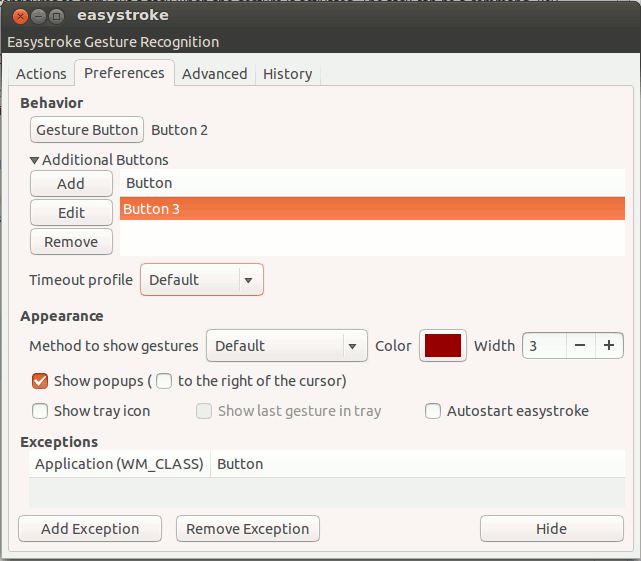Open the Advanced tab
The image size is (641, 561).
click(215, 74)
